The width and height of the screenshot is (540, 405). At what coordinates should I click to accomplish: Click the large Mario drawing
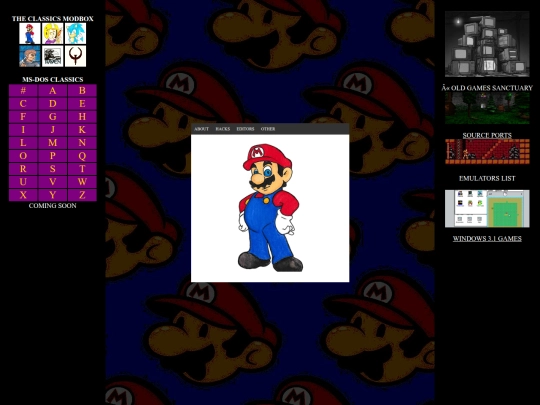[270, 208]
